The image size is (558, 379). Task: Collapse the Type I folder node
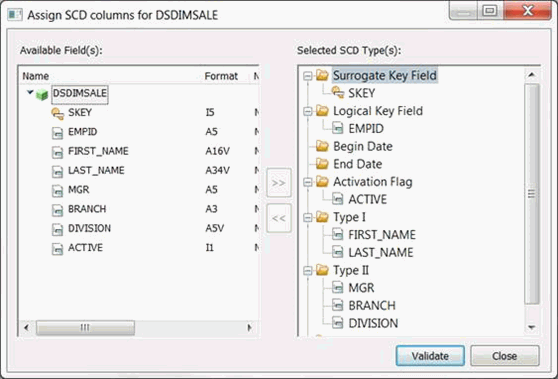tap(308, 217)
